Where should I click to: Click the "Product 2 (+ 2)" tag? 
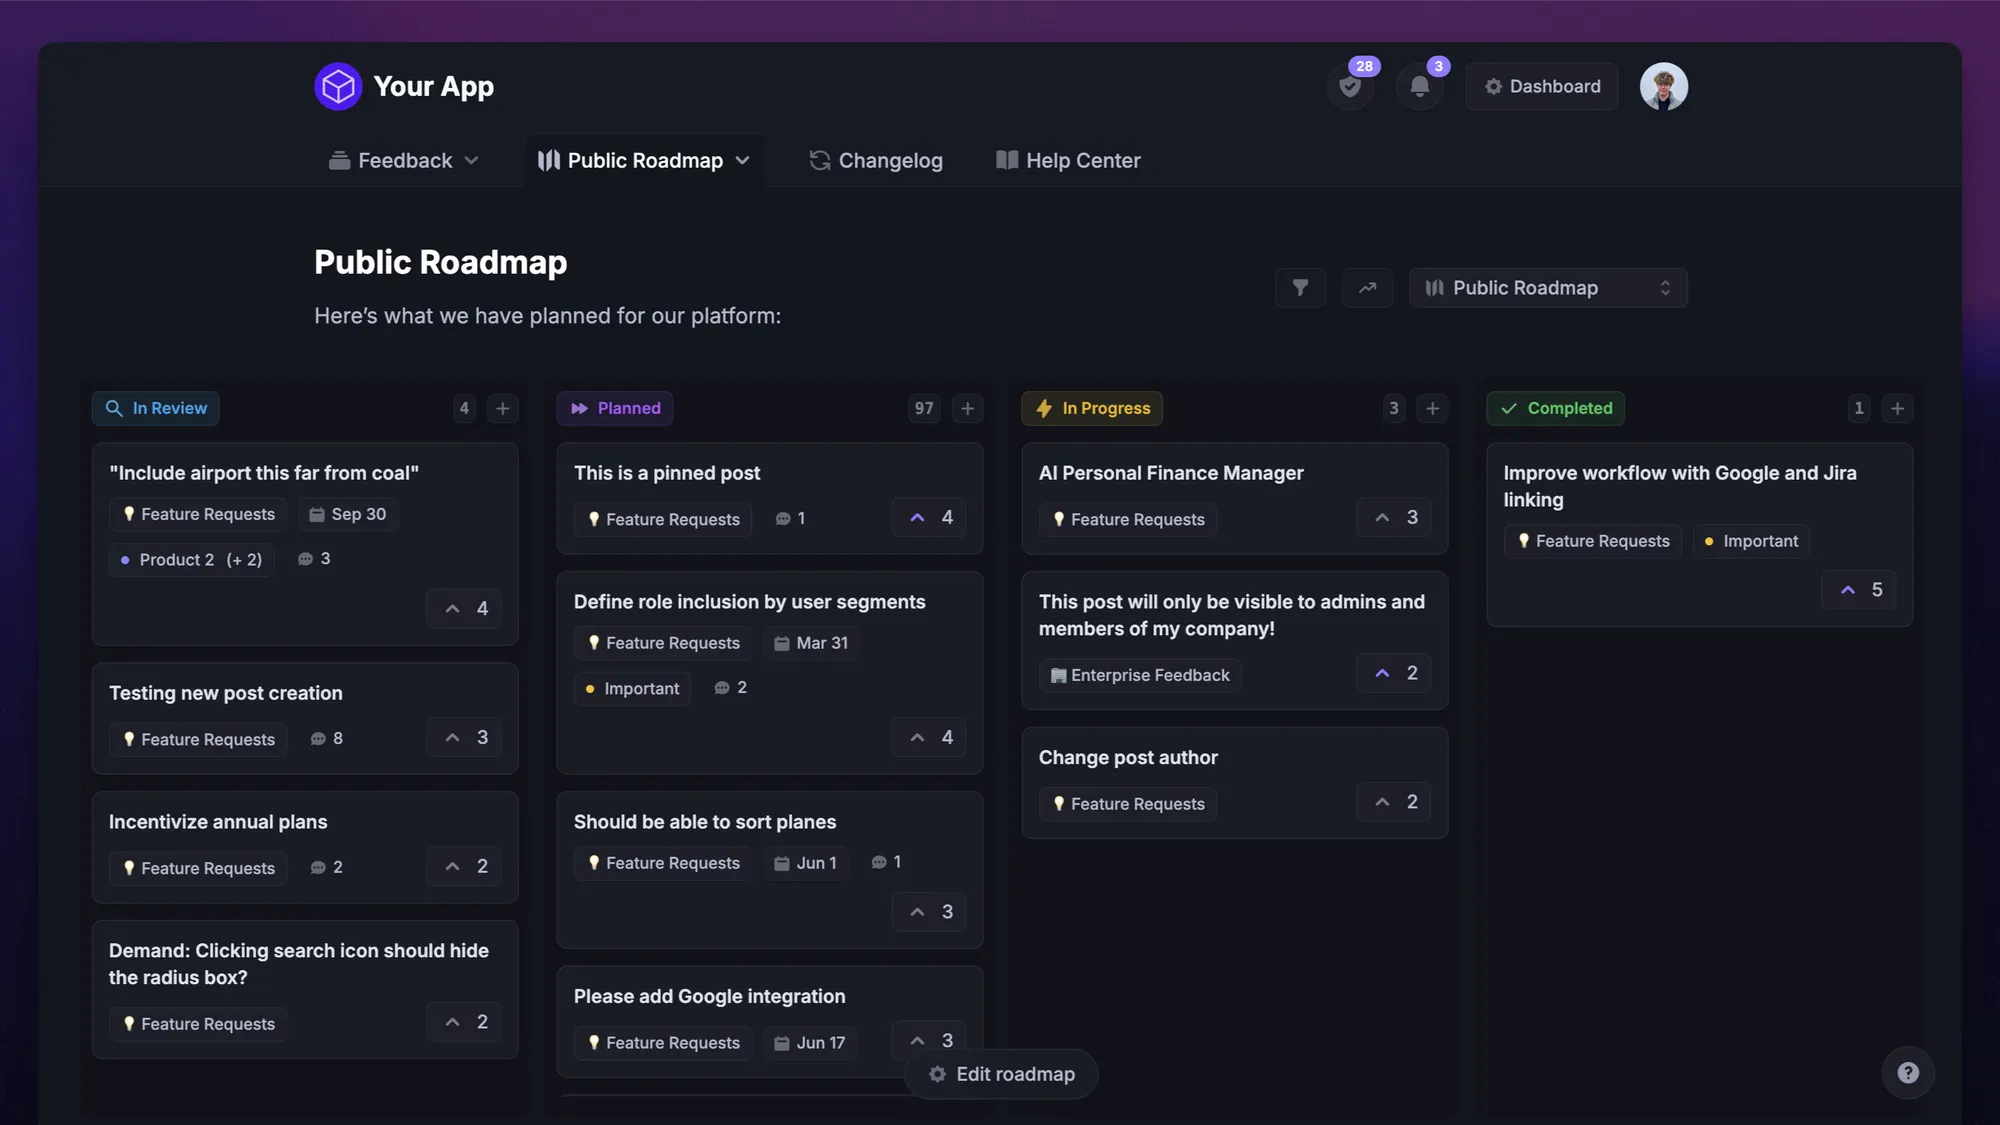point(192,560)
